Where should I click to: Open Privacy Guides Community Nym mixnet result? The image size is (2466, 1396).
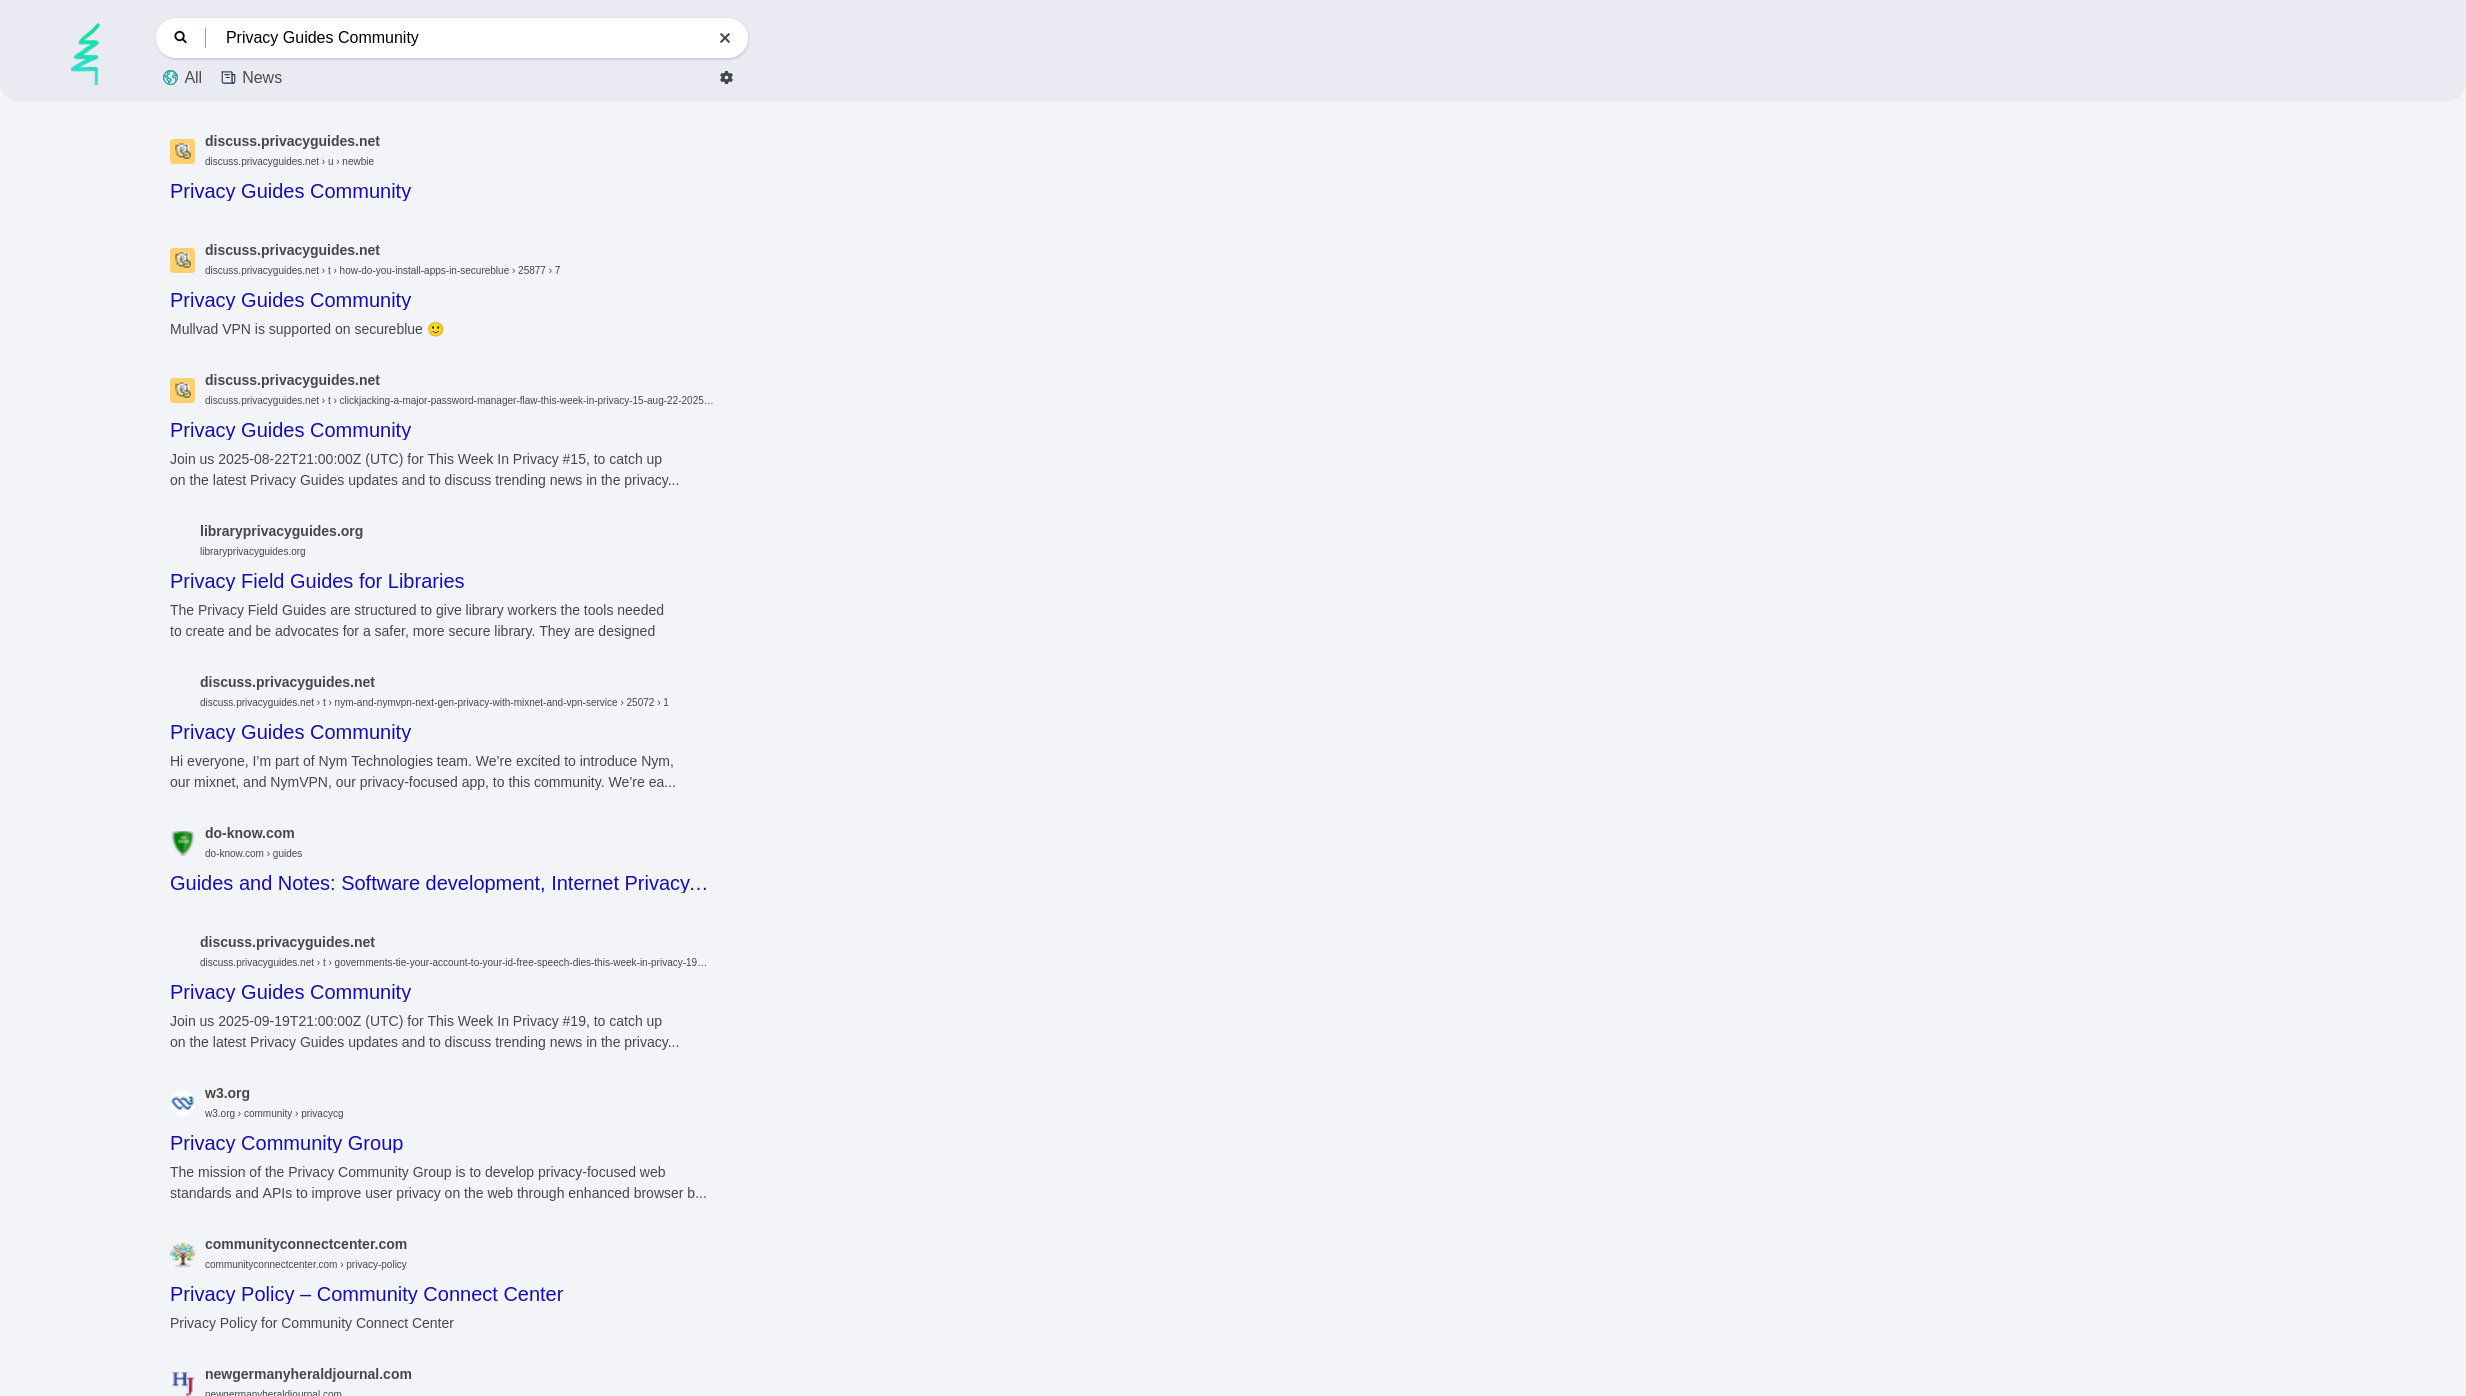click(x=290, y=732)
